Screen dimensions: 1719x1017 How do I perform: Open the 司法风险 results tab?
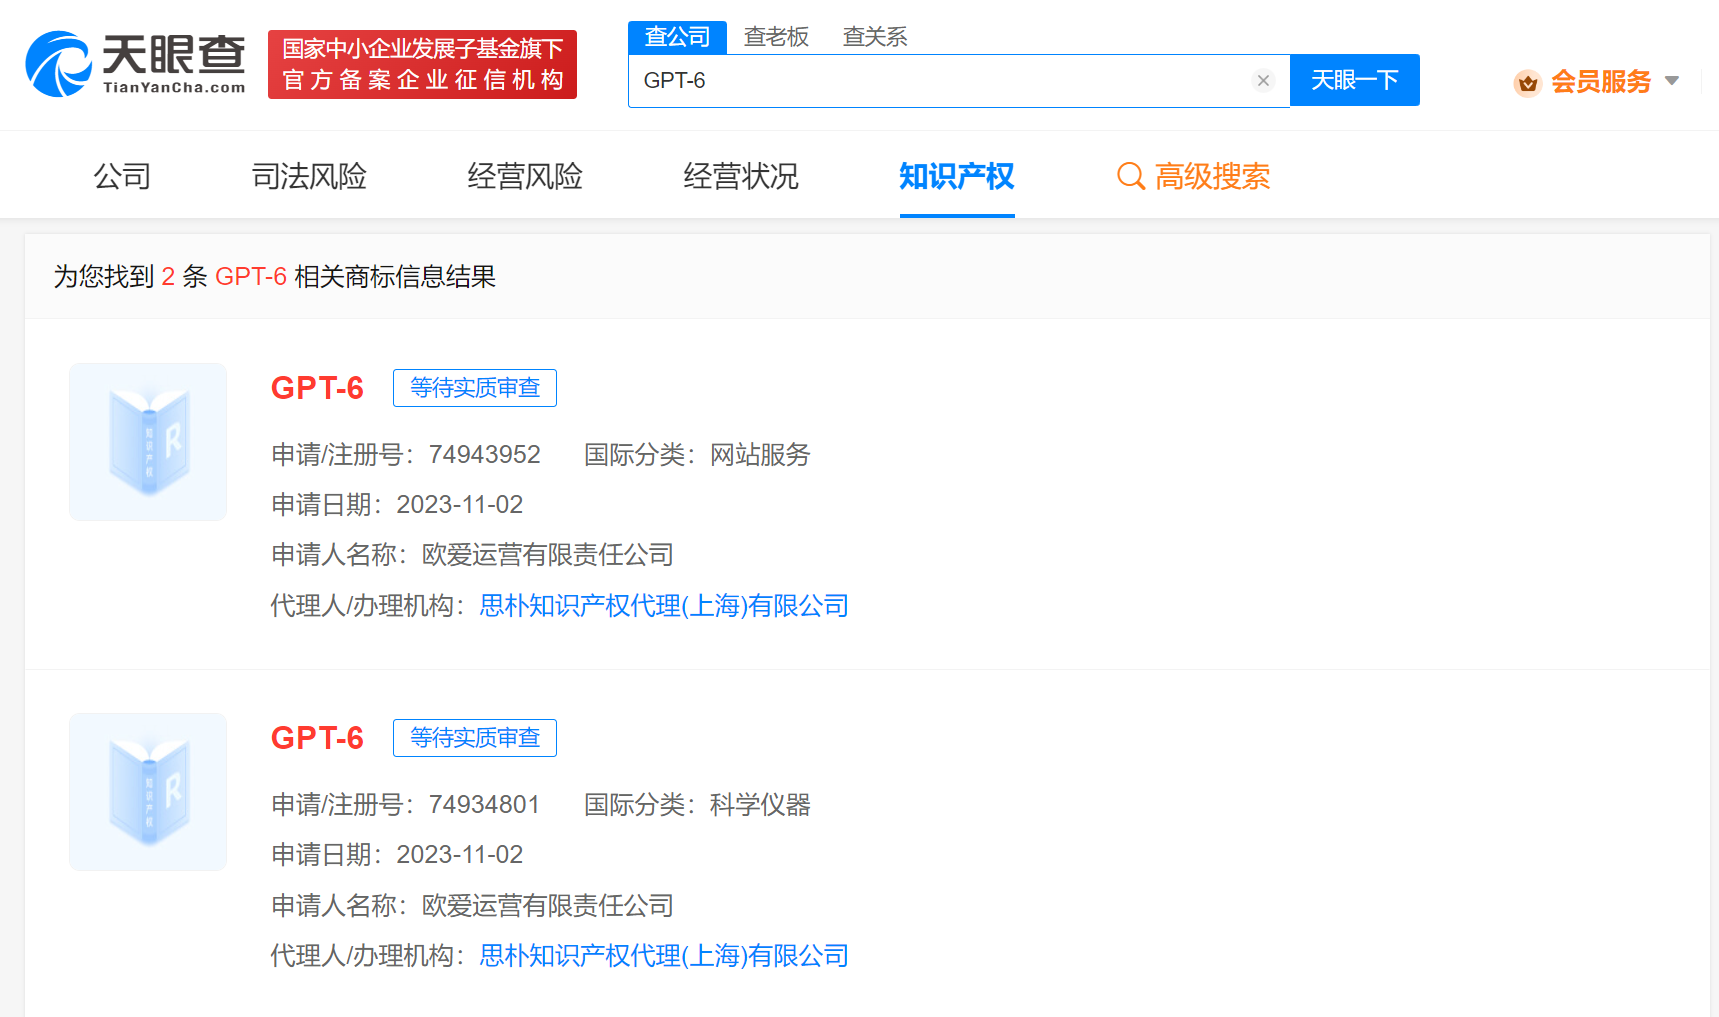[x=309, y=177]
